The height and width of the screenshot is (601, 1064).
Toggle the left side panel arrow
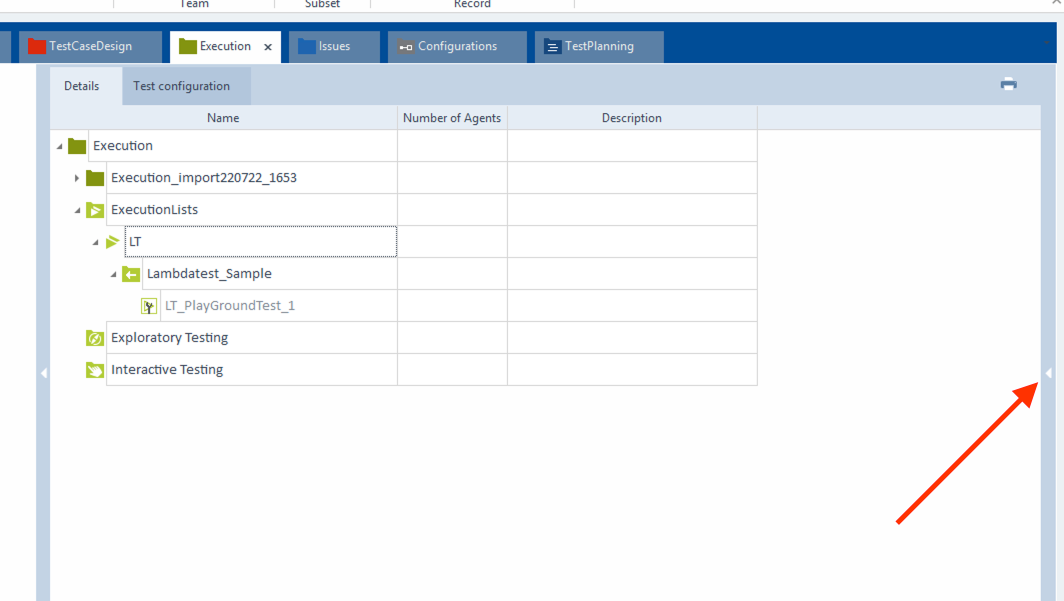point(43,373)
